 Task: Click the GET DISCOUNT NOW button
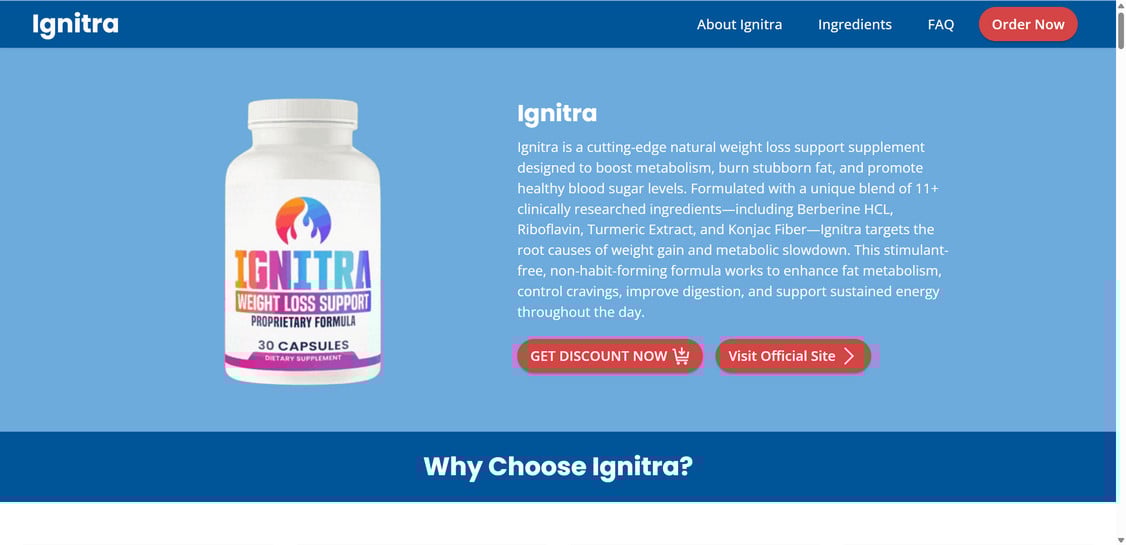pos(610,356)
